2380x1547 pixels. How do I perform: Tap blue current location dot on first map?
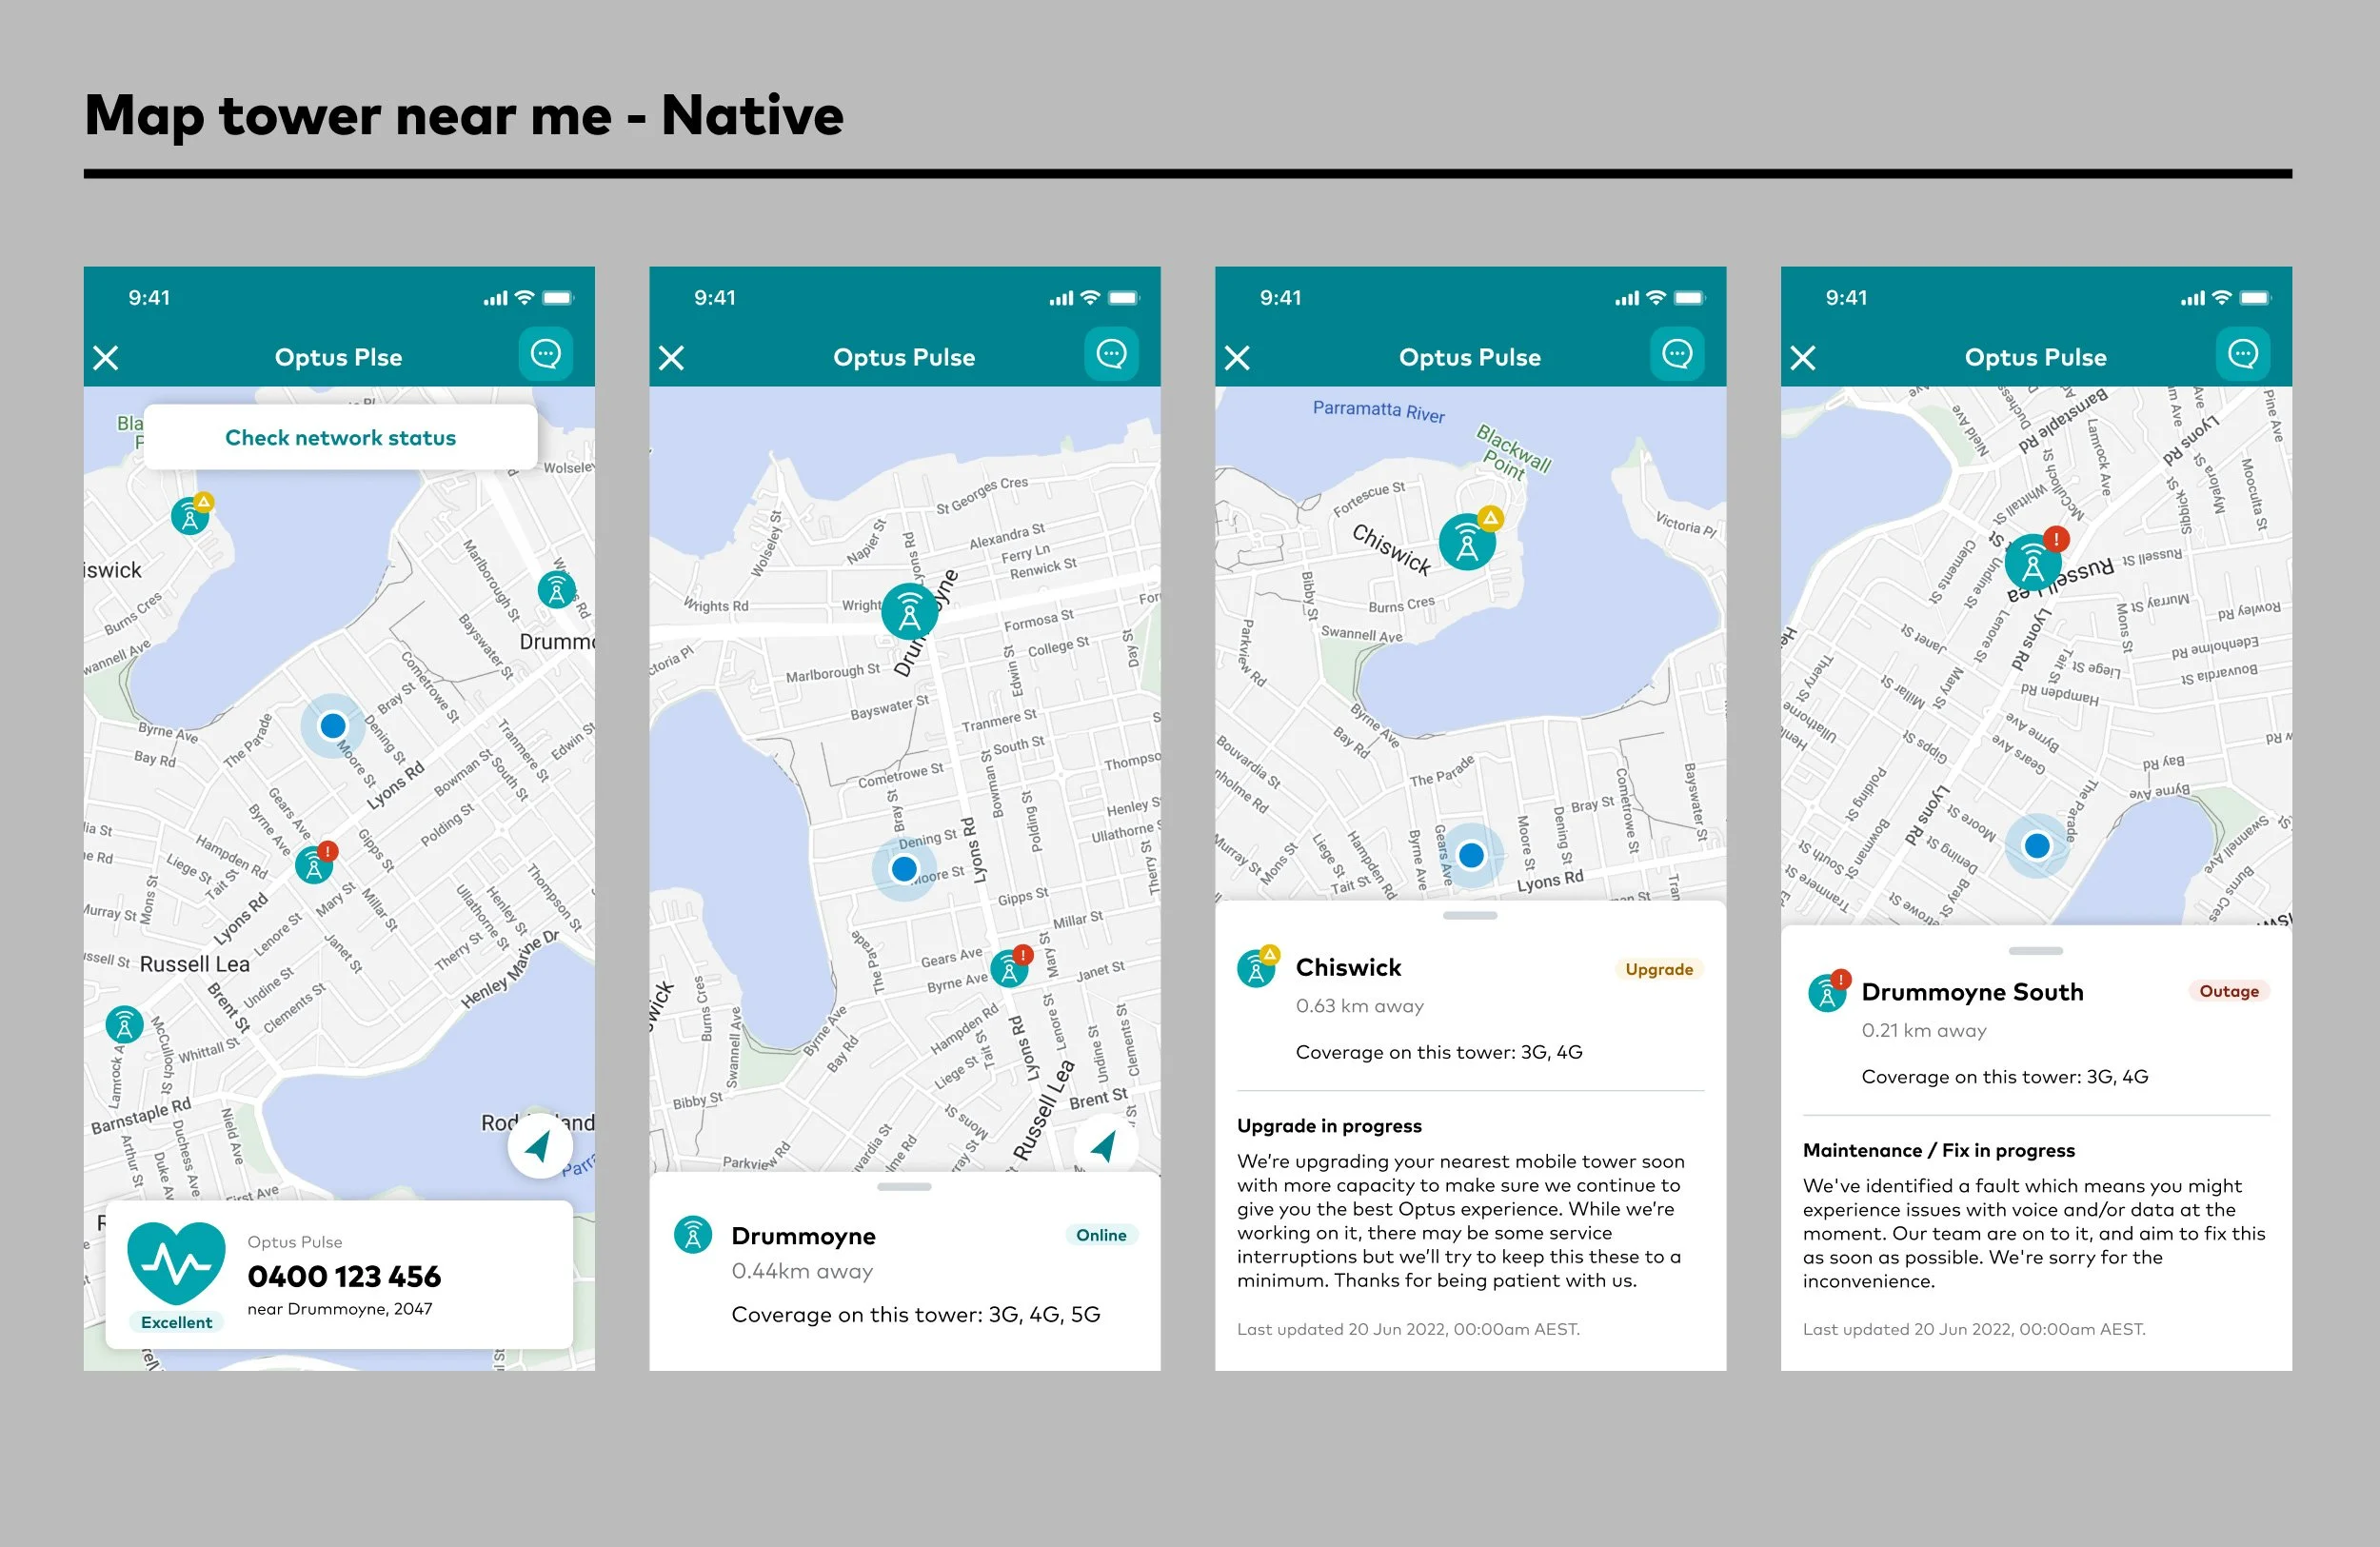tap(333, 725)
